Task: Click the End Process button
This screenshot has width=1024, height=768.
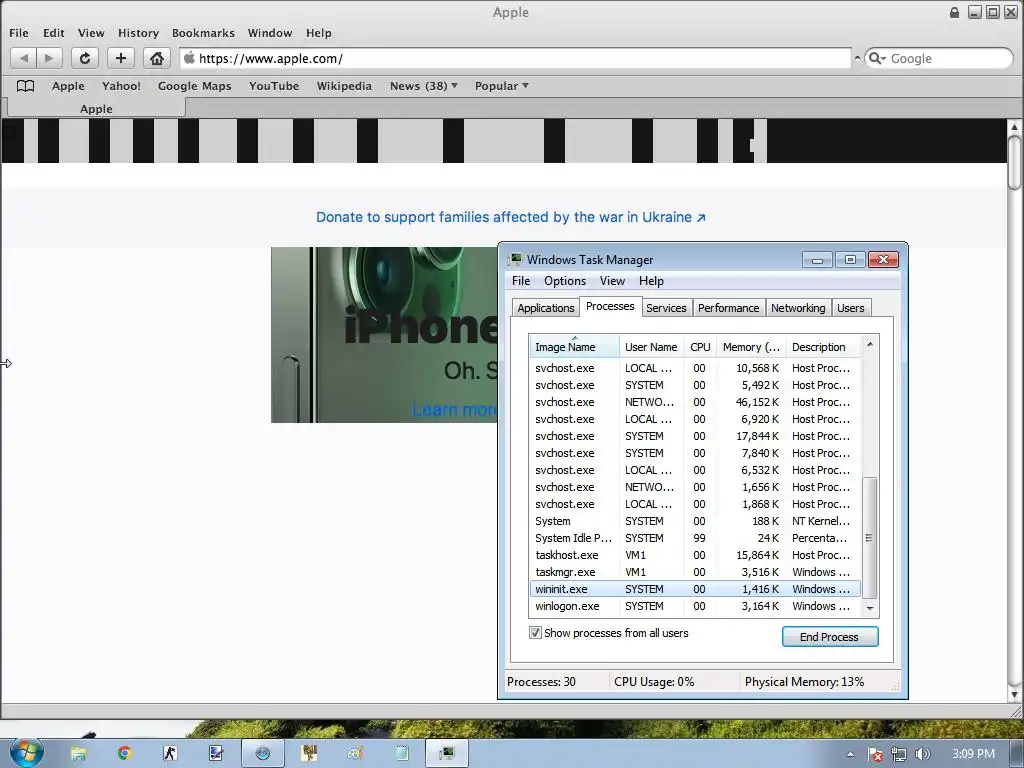Action: point(829,637)
